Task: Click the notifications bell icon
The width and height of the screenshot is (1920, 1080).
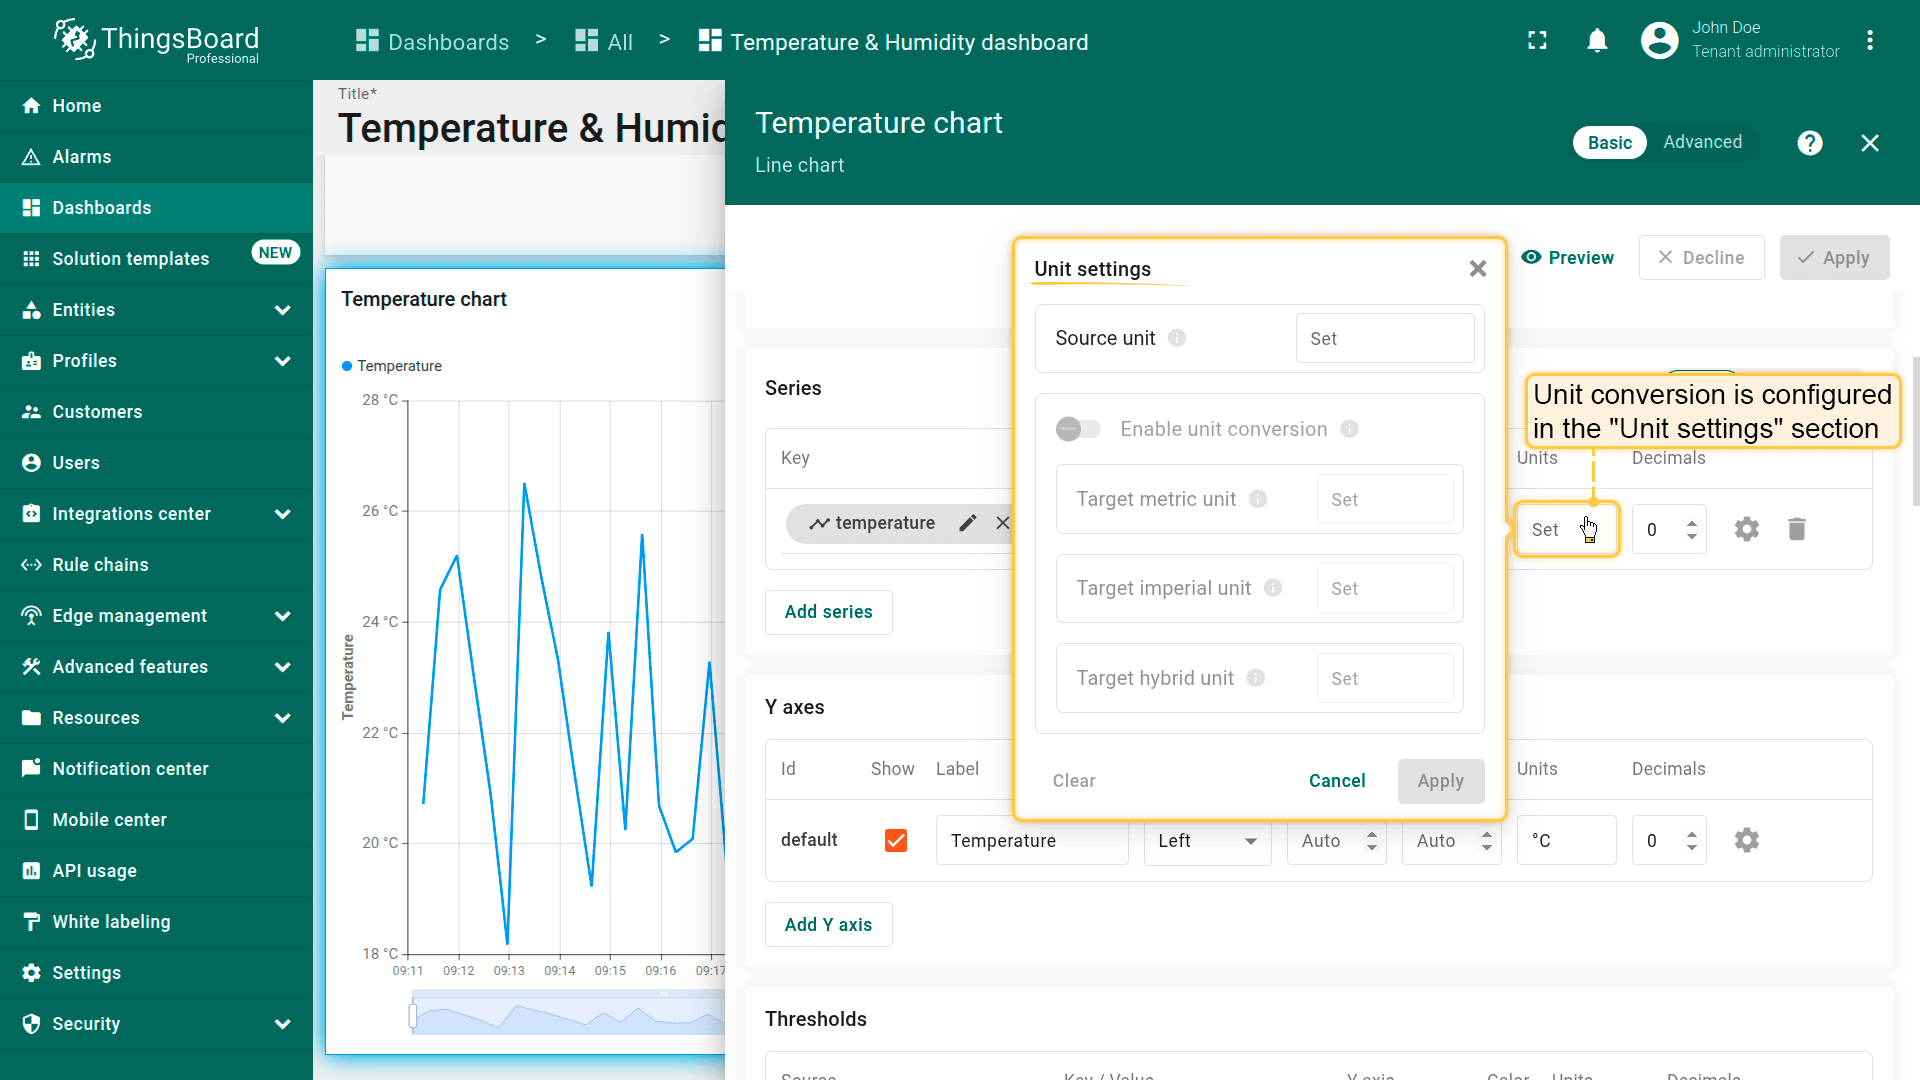Action: pyautogui.click(x=1597, y=41)
